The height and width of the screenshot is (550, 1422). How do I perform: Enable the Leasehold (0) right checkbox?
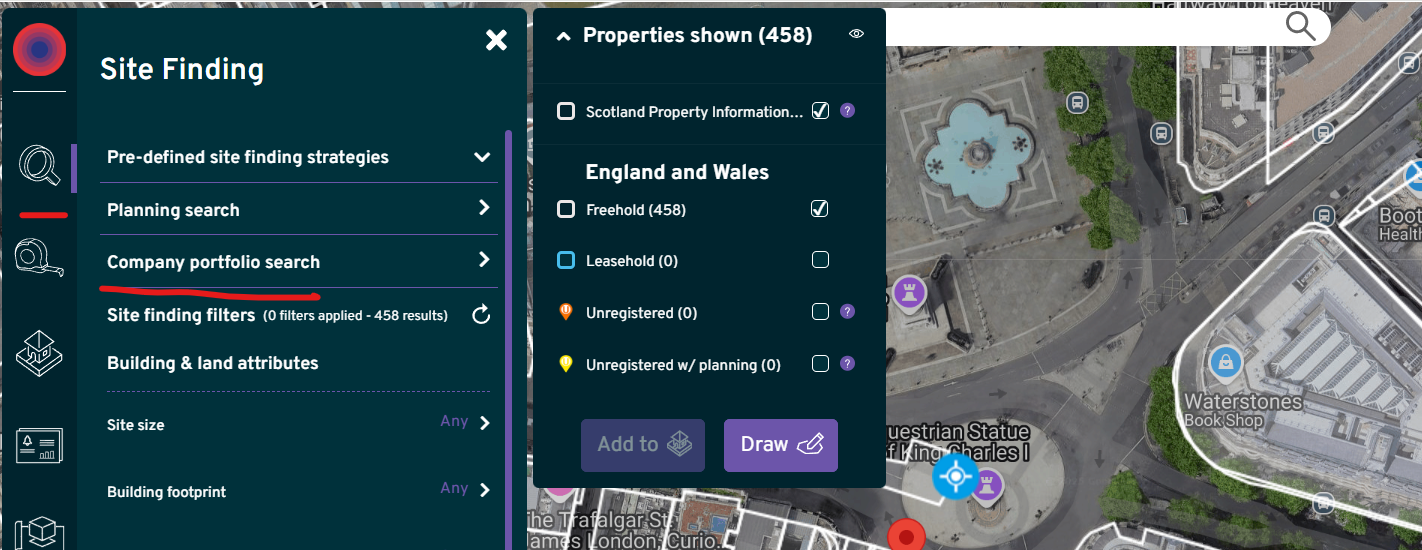coord(820,260)
